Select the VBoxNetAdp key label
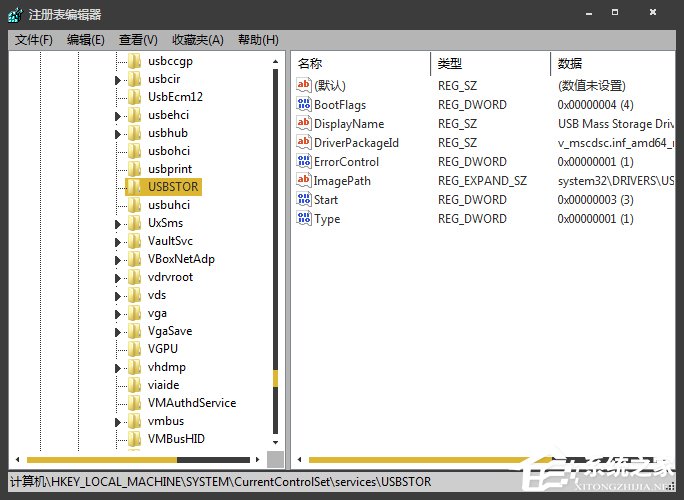This screenshot has height=500, width=684. [x=181, y=259]
